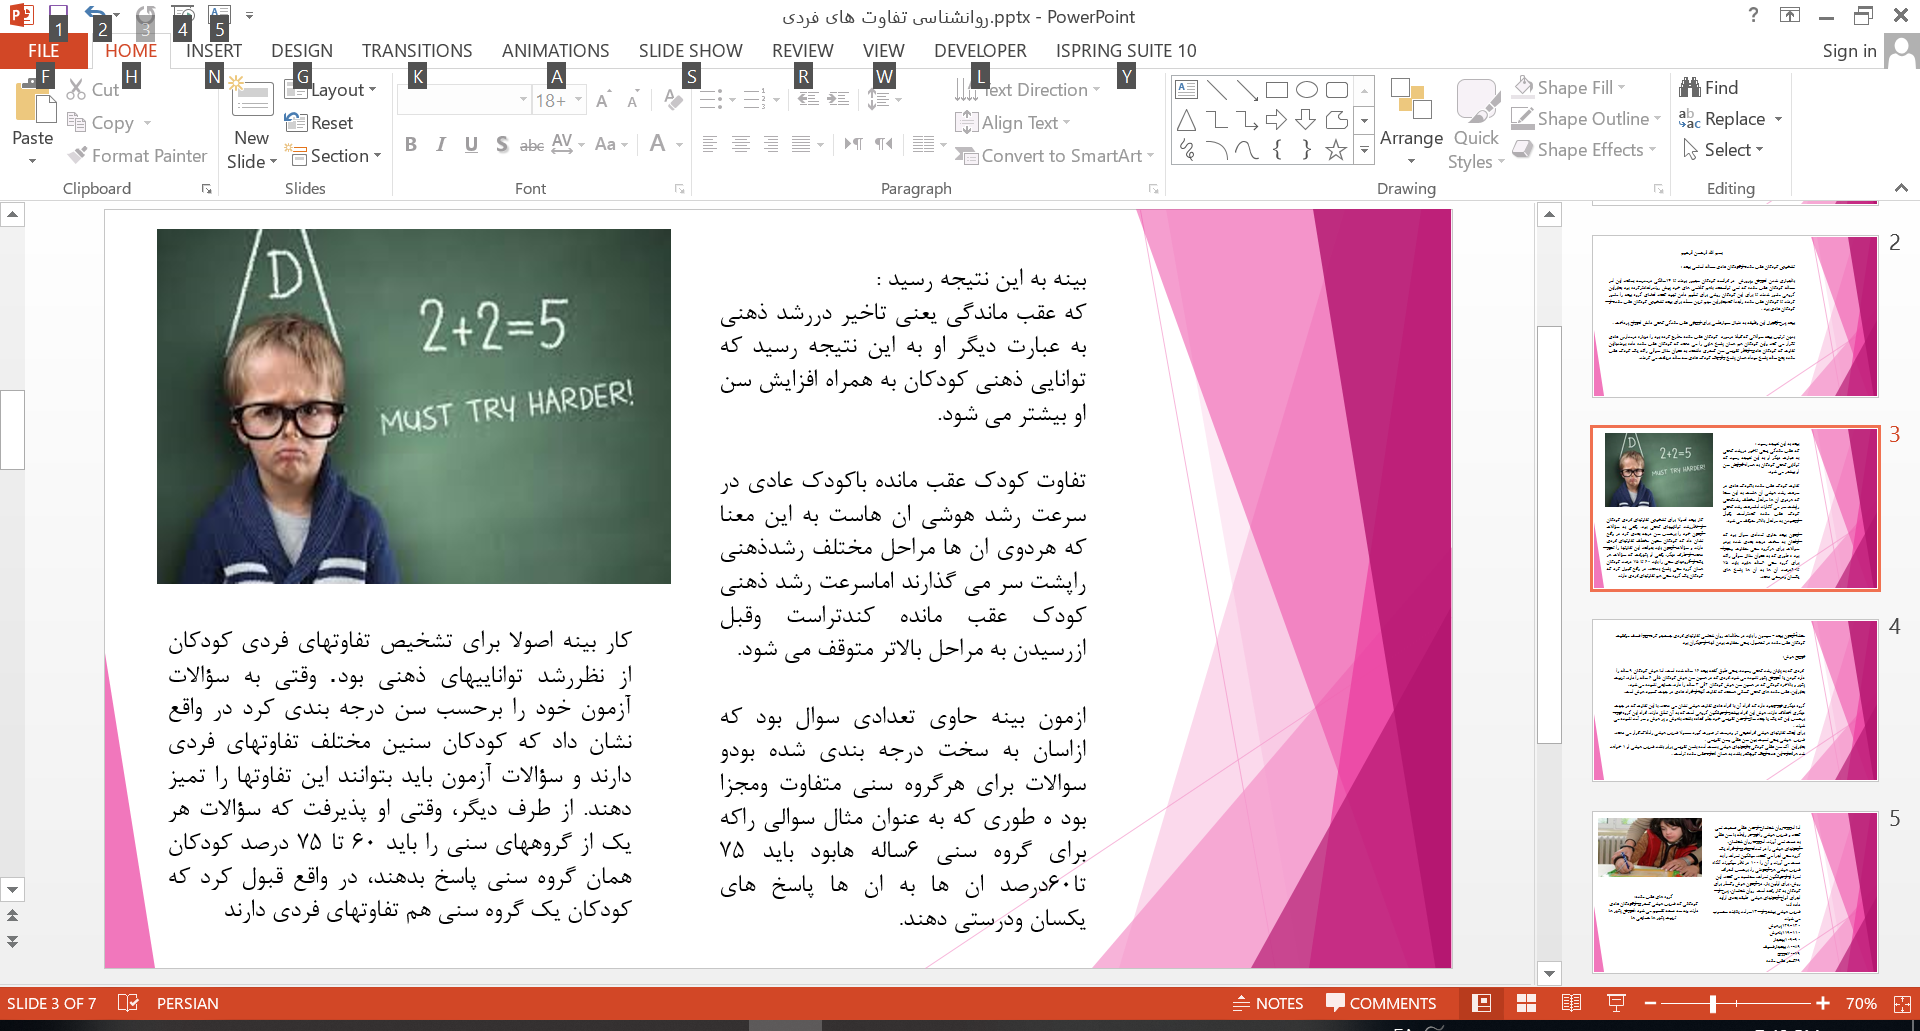1920x1031 pixels.
Task: Click the Format Painter brush icon
Action: coord(78,155)
